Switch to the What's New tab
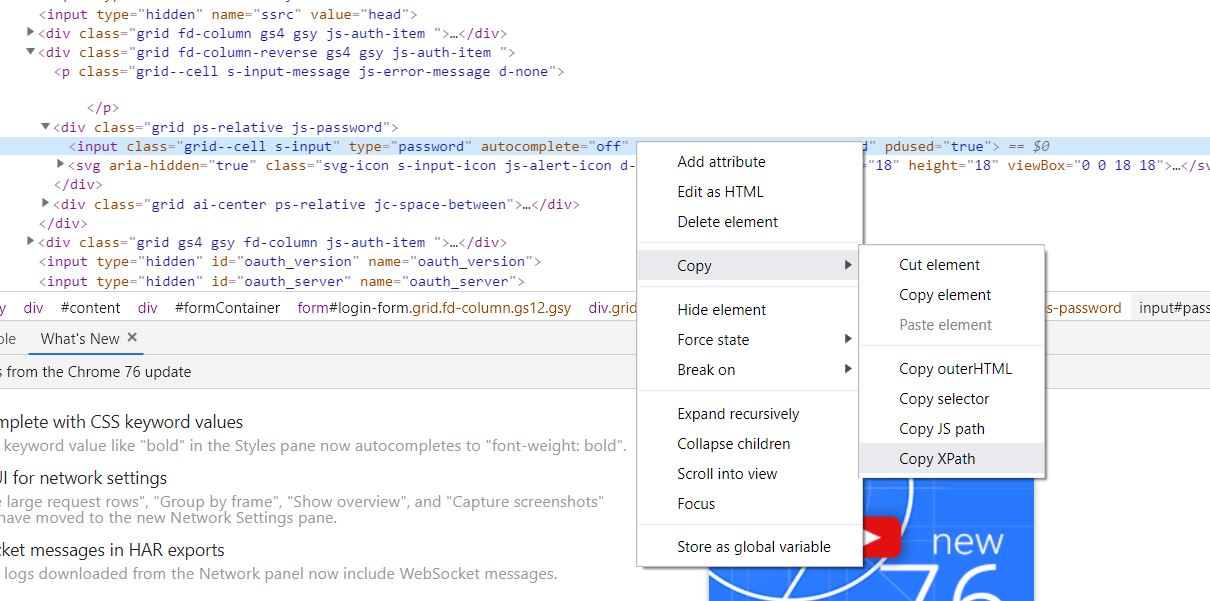 pyautogui.click(x=79, y=338)
